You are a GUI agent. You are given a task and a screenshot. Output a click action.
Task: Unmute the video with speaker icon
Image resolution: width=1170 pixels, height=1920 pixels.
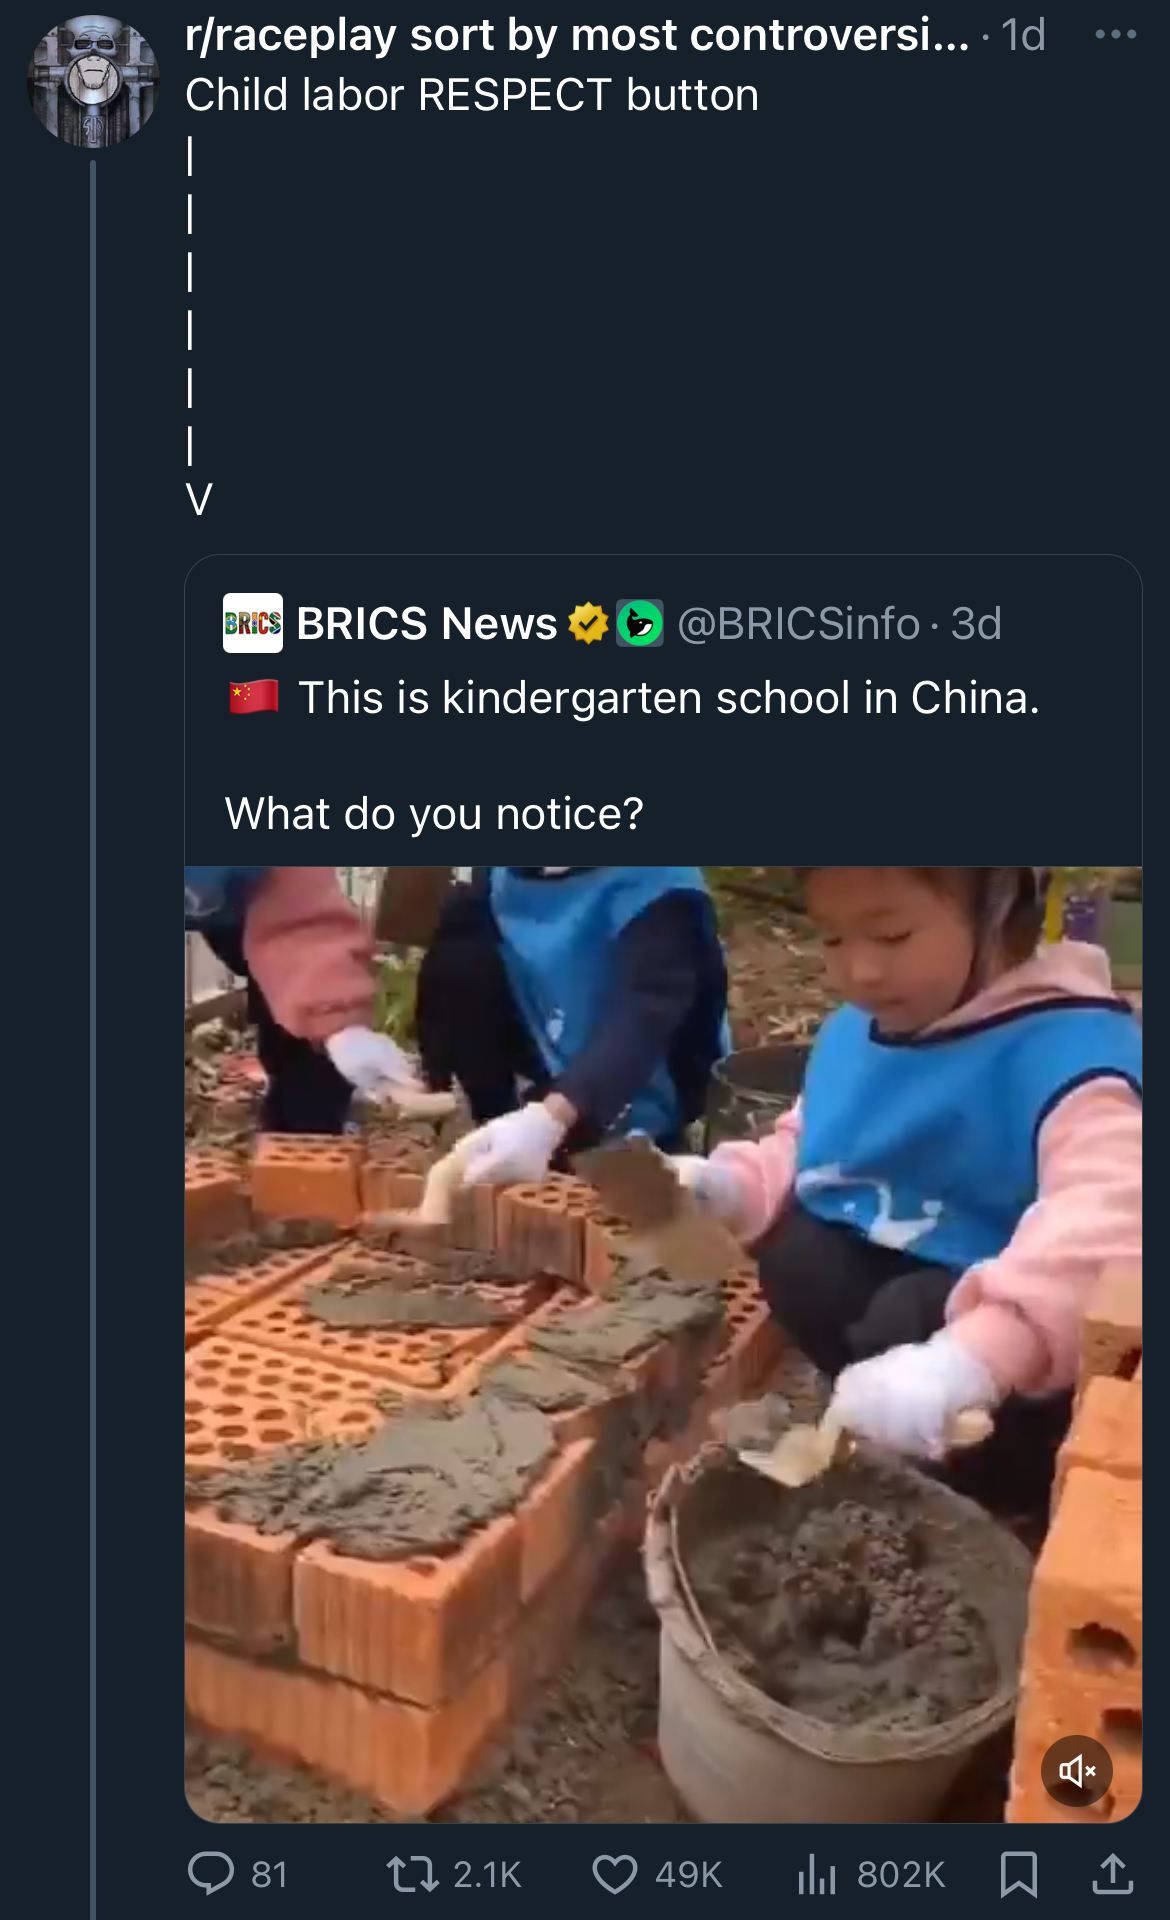pyautogui.click(x=1077, y=1771)
